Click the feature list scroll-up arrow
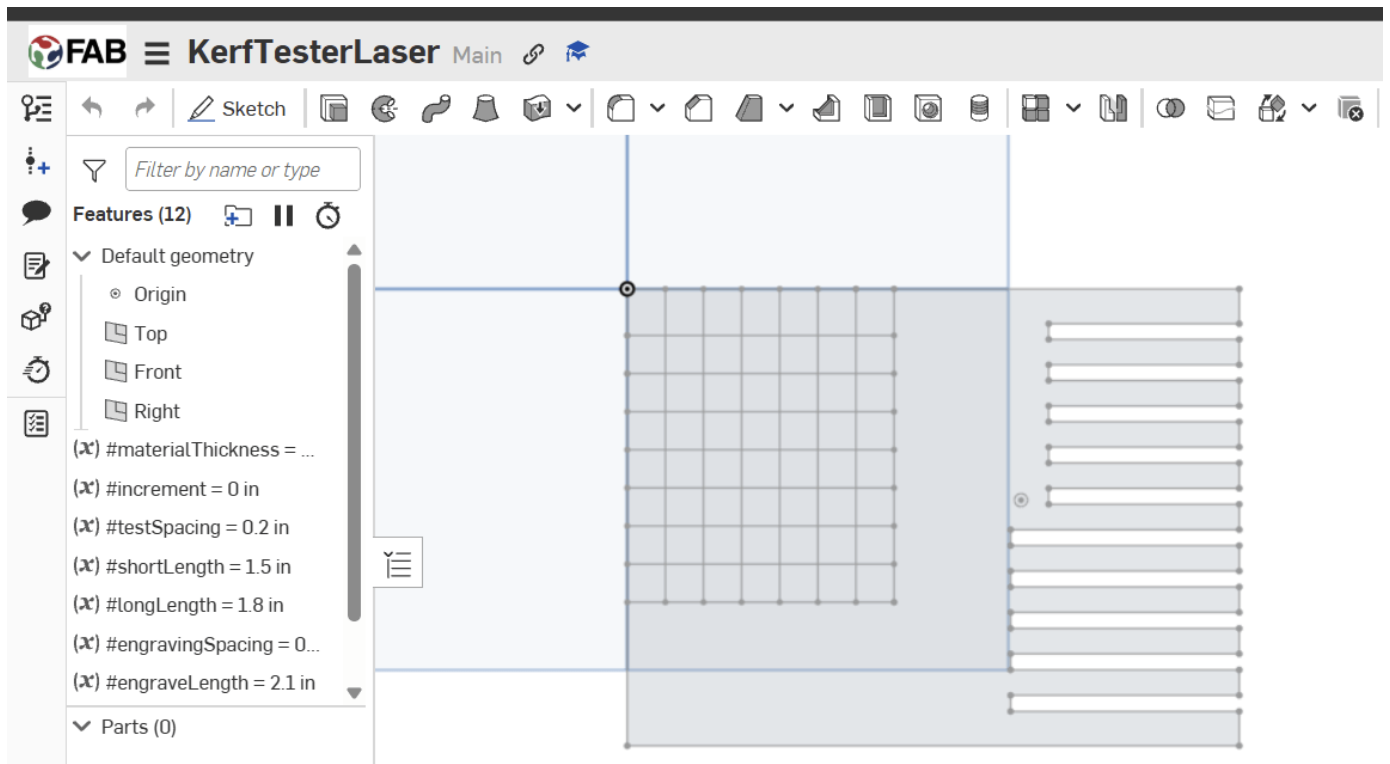Screen dimensions: 1390x764 [x=354, y=250]
